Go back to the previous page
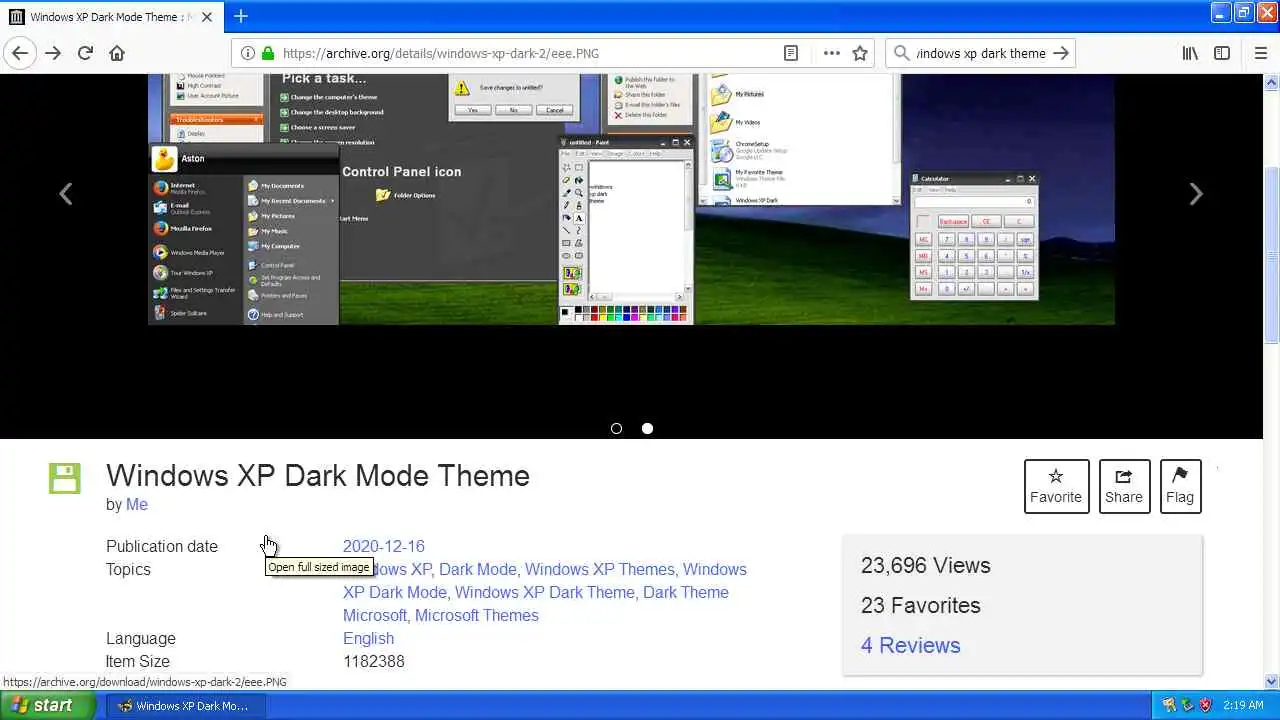1280x720 pixels. (x=20, y=53)
